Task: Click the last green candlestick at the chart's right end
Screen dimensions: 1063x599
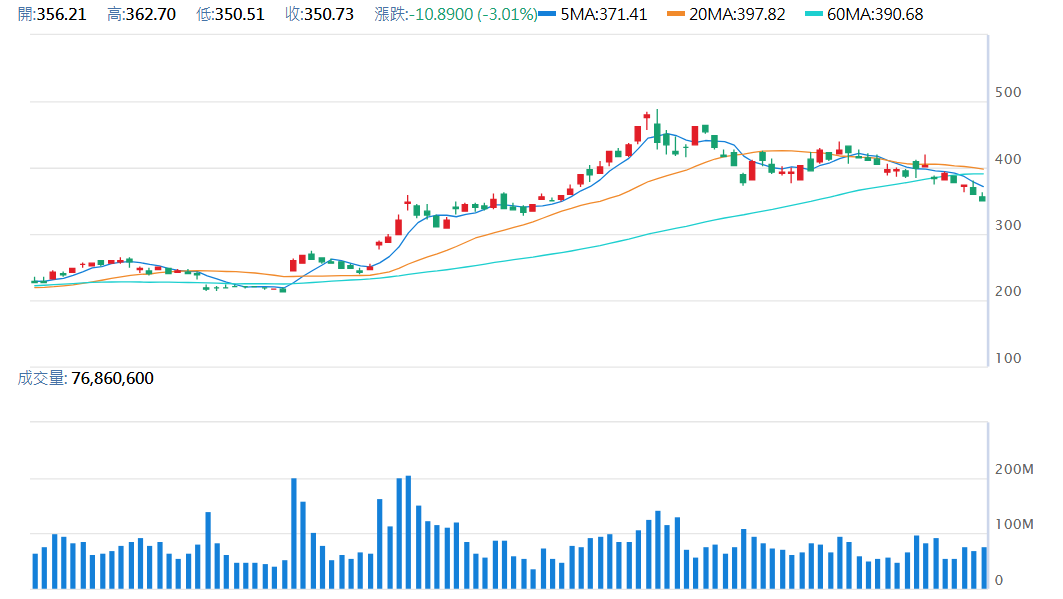Action: [982, 197]
